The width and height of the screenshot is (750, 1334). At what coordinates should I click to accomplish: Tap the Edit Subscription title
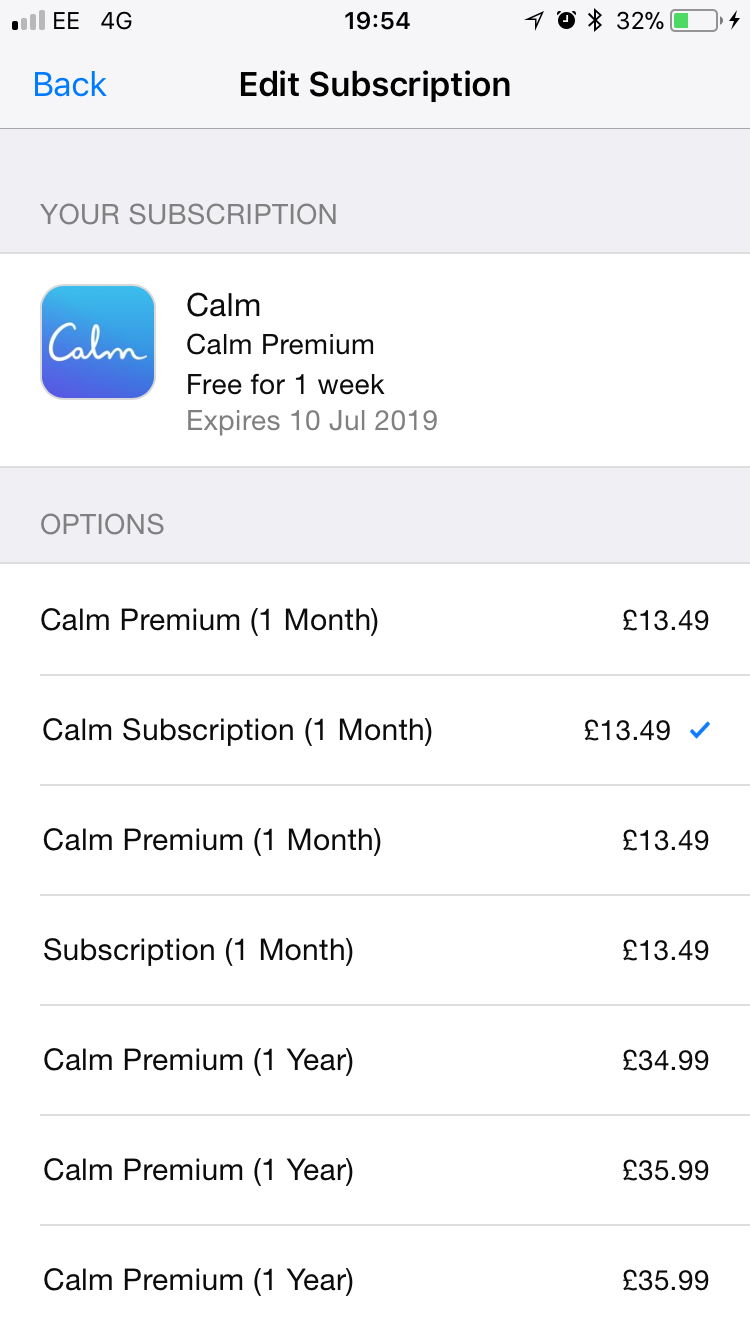(x=375, y=85)
